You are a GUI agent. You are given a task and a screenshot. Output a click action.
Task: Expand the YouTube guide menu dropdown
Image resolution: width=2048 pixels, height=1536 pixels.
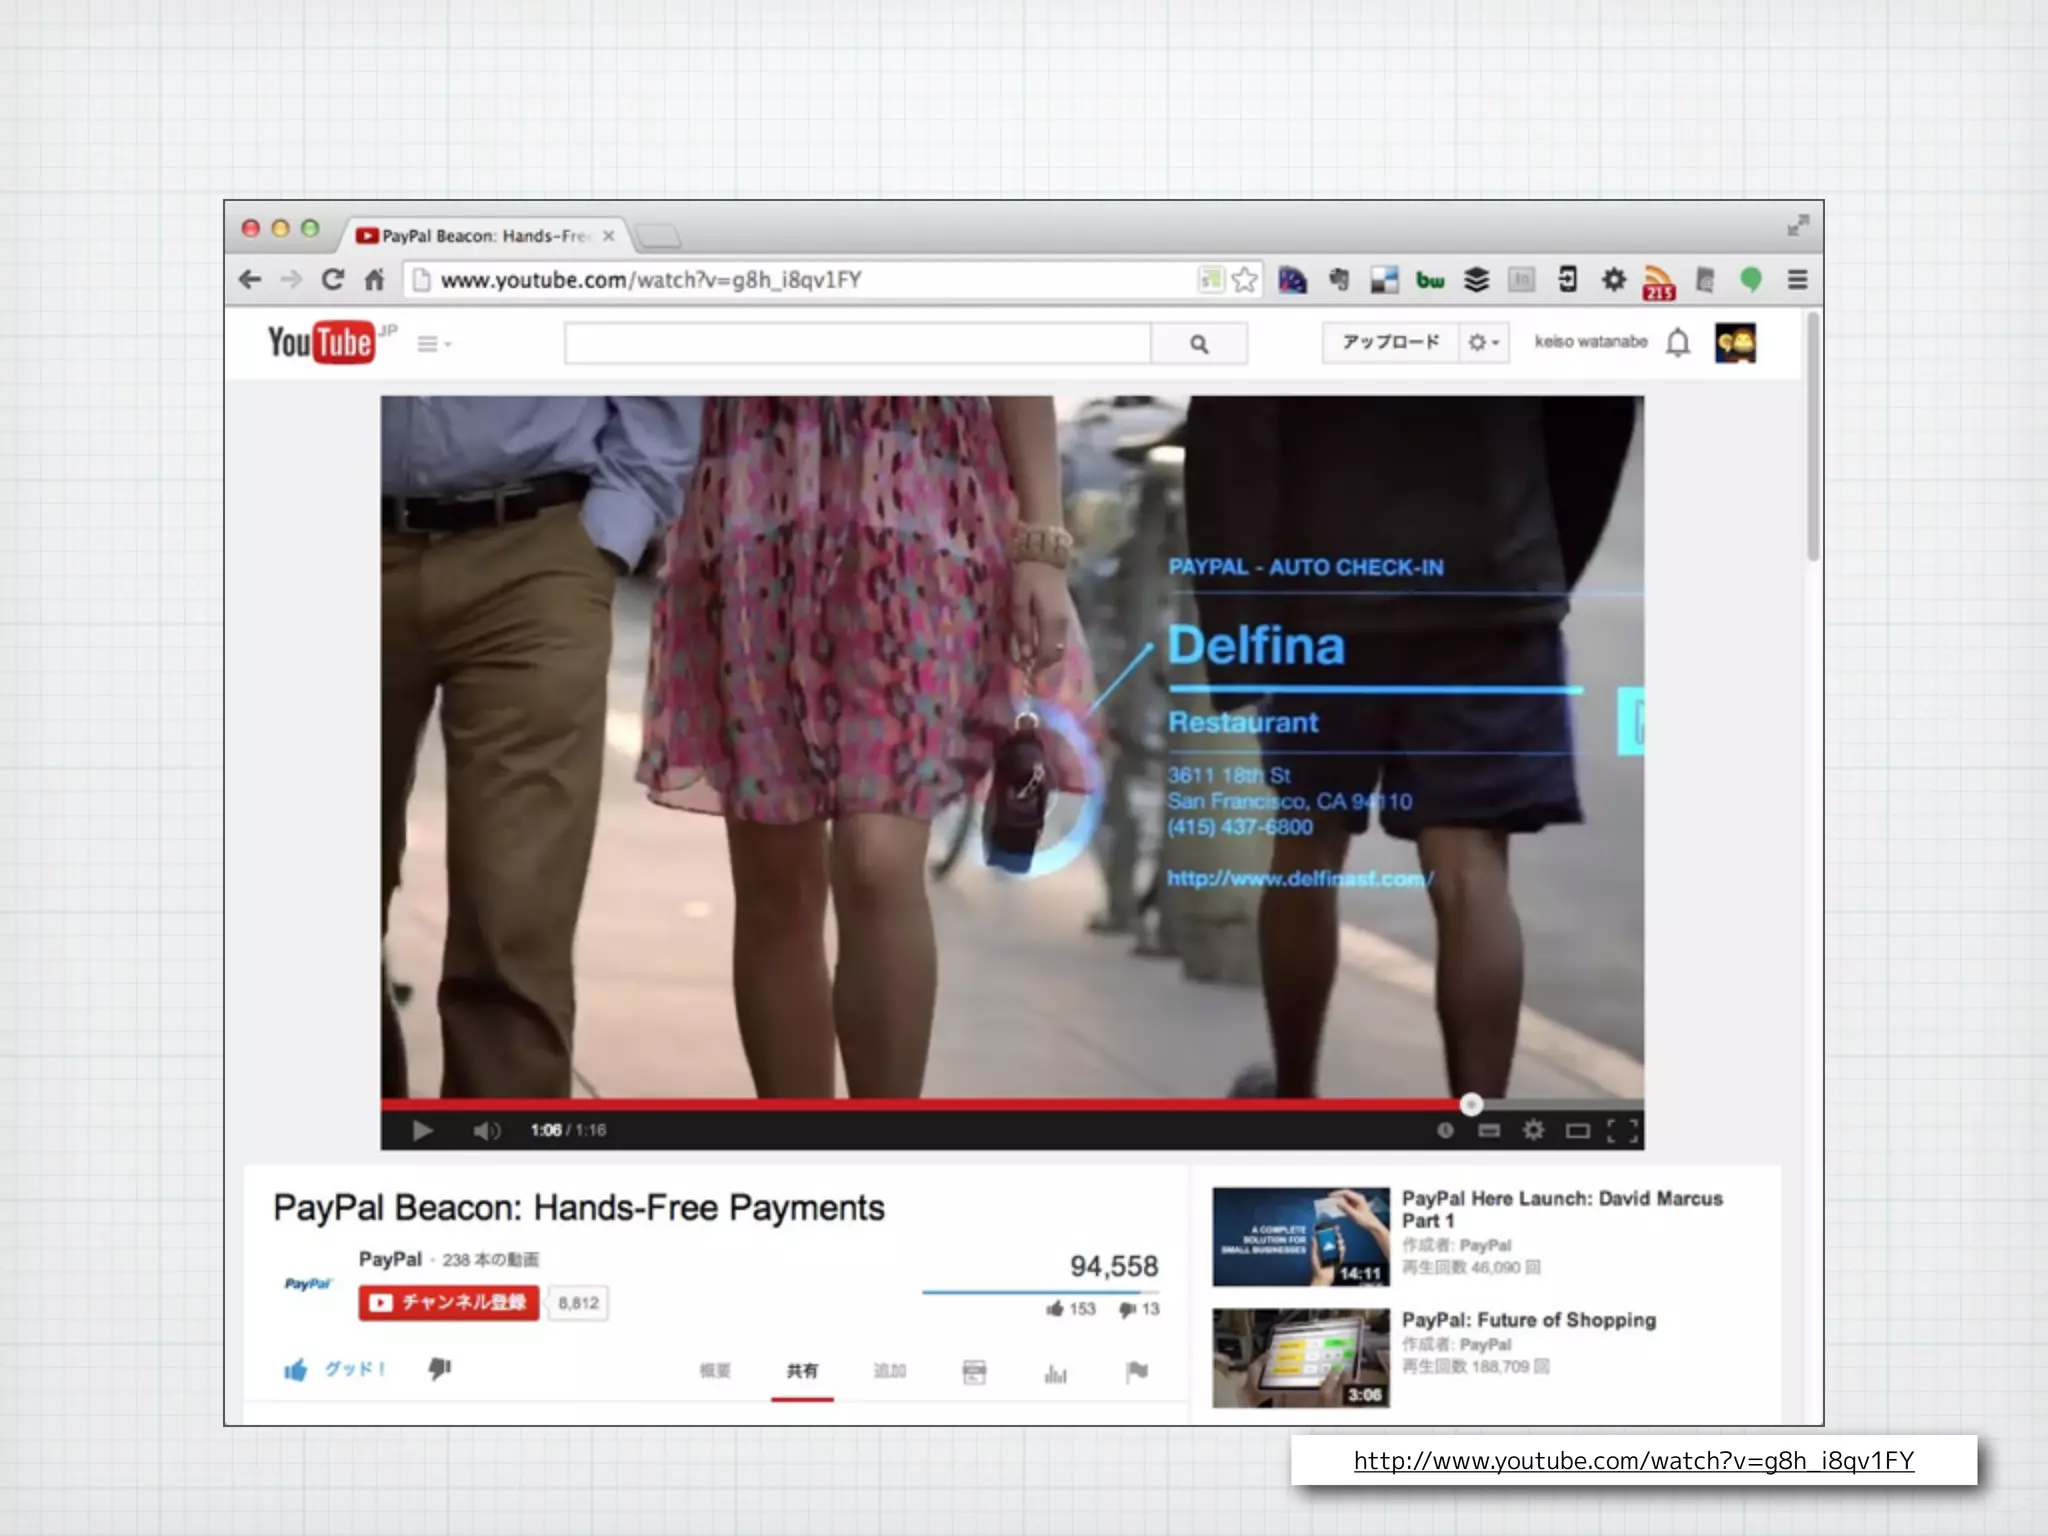click(x=433, y=344)
